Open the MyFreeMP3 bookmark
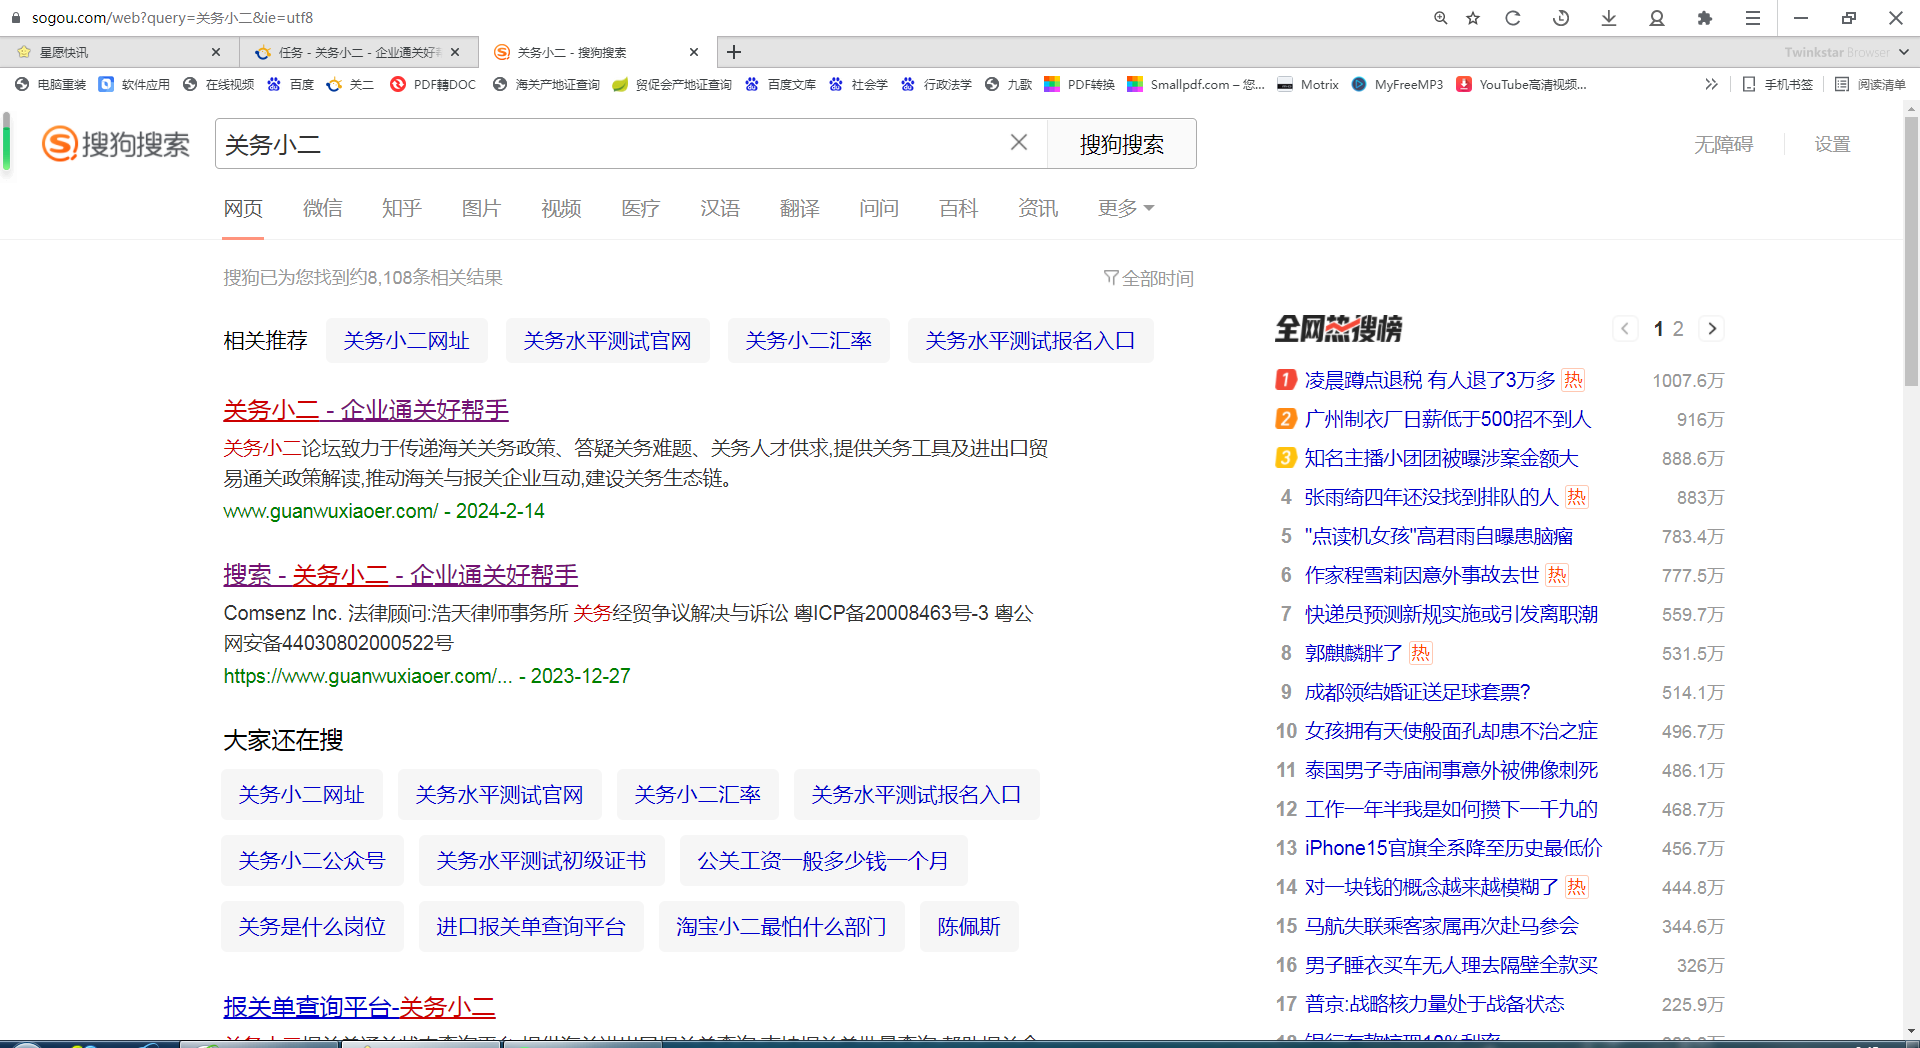 [1397, 85]
